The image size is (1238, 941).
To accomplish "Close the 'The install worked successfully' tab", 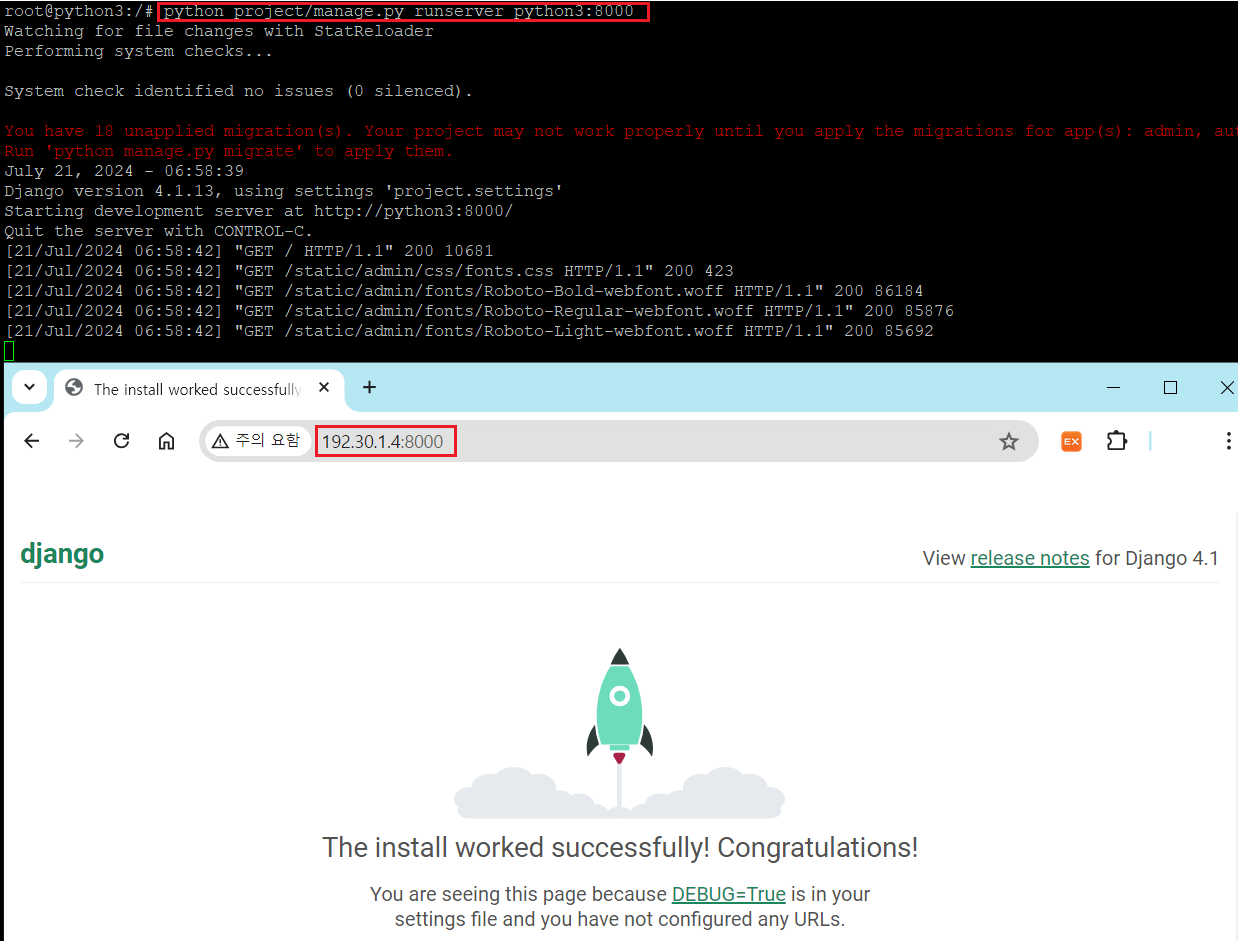I will (x=324, y=389).
